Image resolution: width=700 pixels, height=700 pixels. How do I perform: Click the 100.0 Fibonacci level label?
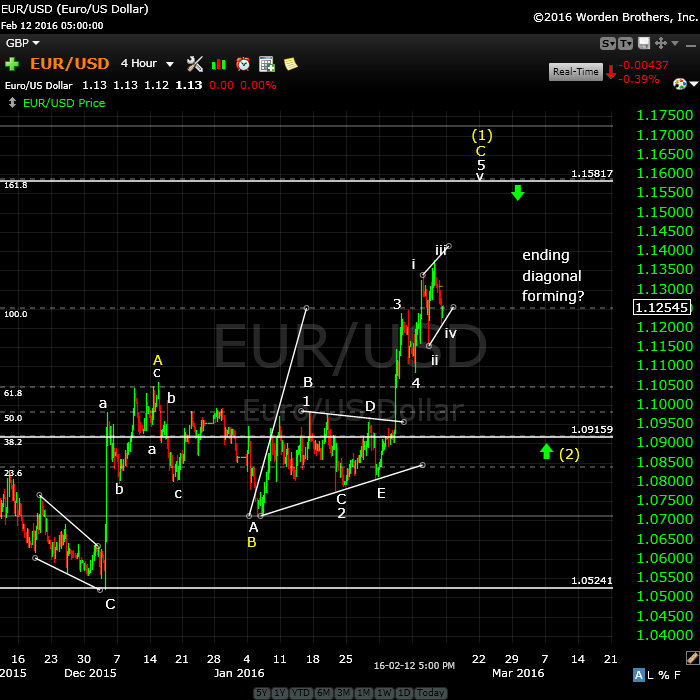tap(16, 314)
